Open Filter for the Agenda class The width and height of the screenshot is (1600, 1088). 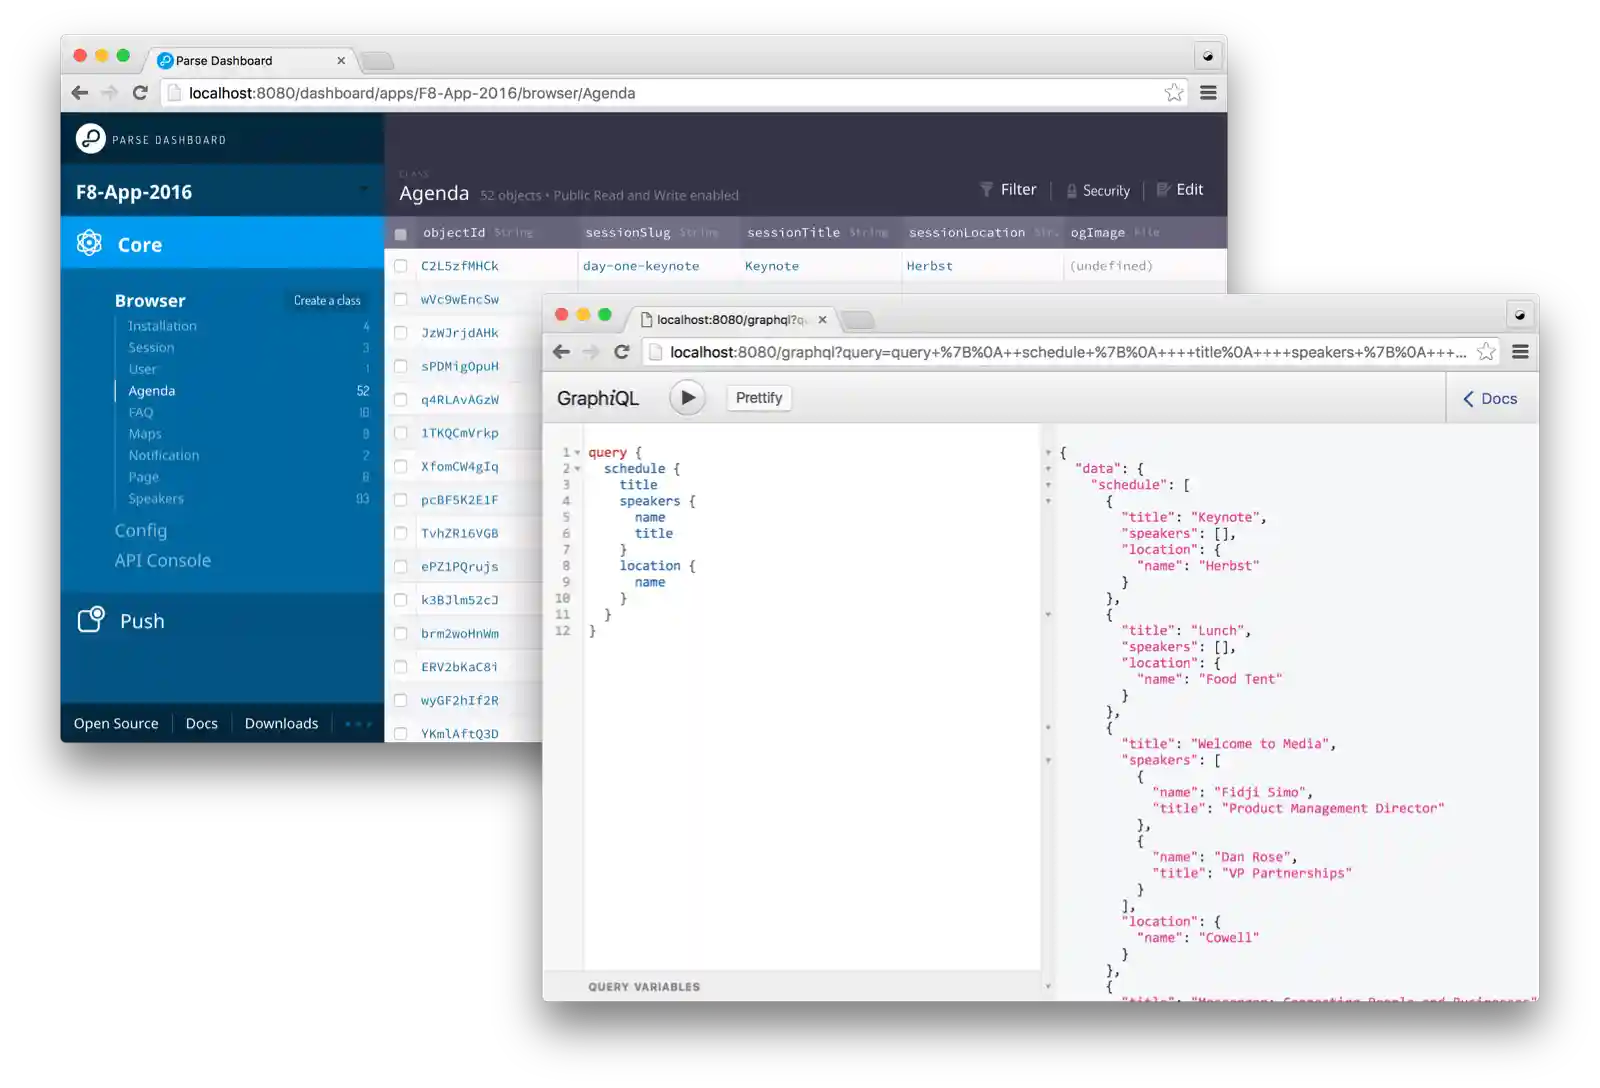1008,190
